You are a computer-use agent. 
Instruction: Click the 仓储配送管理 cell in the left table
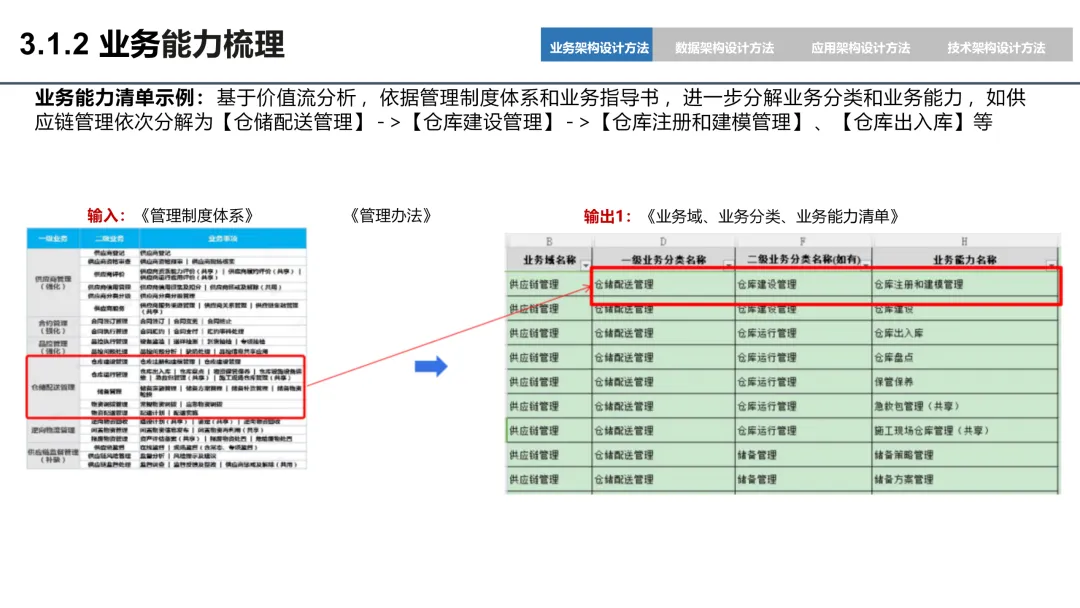coord(54,388)
